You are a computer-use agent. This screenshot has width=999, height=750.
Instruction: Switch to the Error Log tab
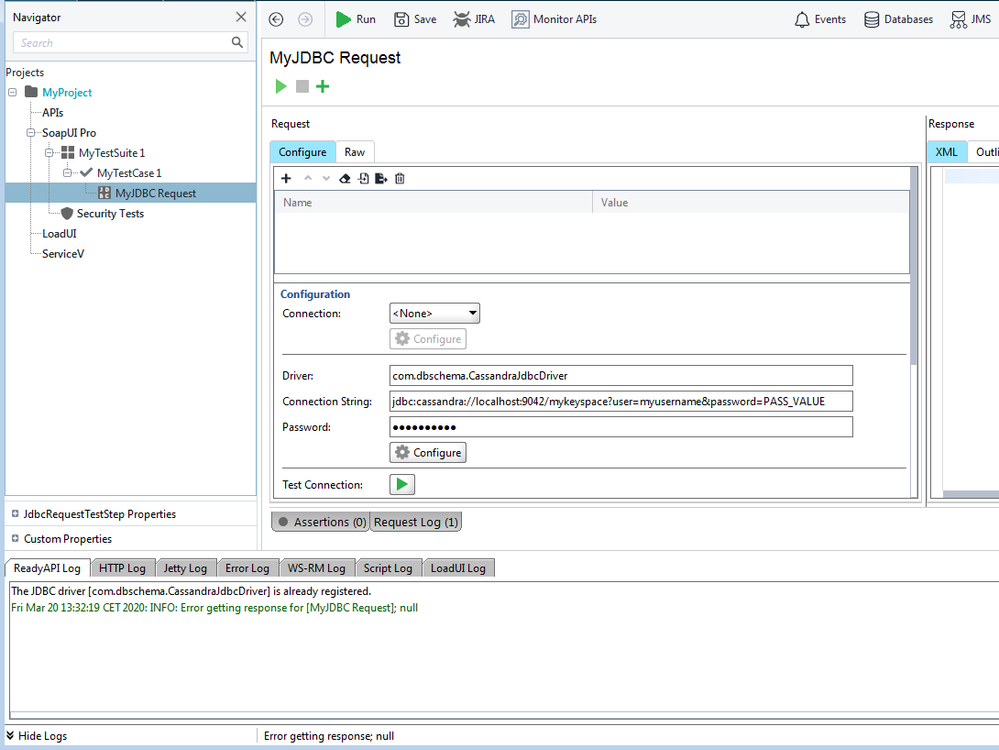pos(247,568)
